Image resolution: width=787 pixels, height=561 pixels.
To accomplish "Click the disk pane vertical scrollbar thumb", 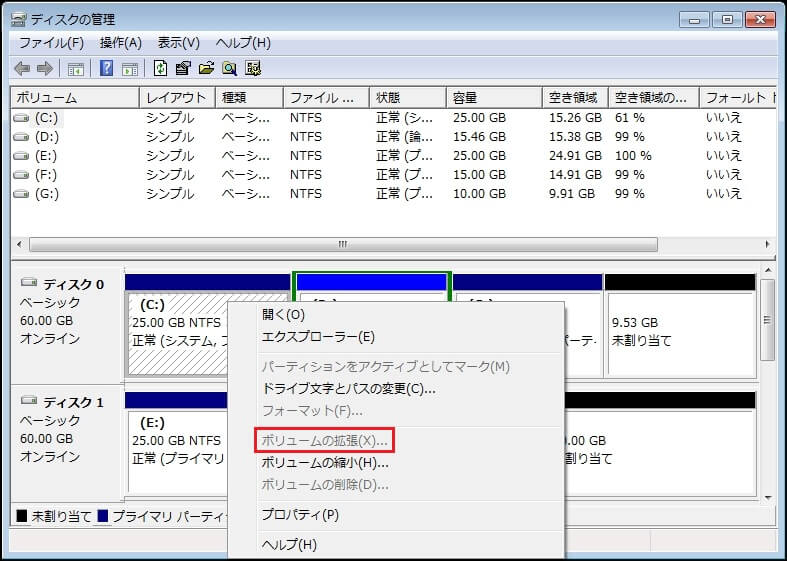I will pos(768,320).
